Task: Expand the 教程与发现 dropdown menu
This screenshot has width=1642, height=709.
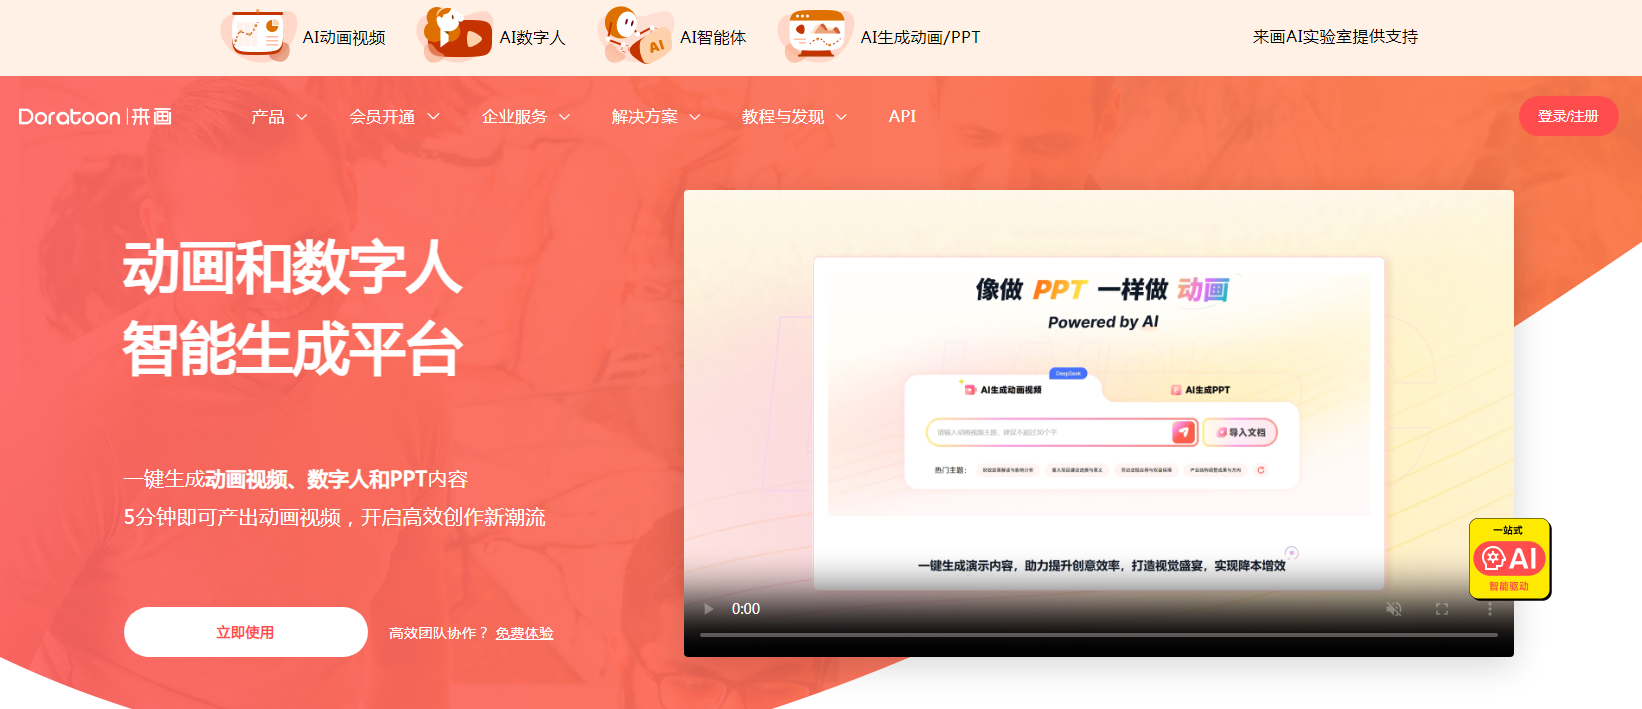Action: [794, 117]
